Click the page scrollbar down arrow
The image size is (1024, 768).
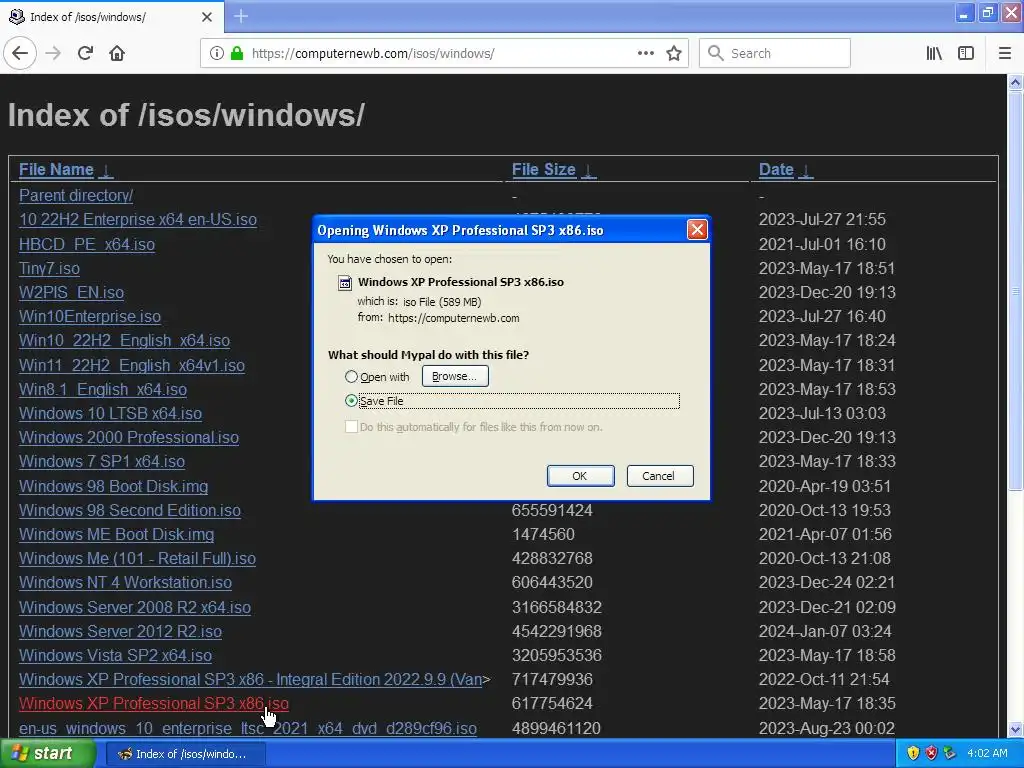click(1015, 729)
